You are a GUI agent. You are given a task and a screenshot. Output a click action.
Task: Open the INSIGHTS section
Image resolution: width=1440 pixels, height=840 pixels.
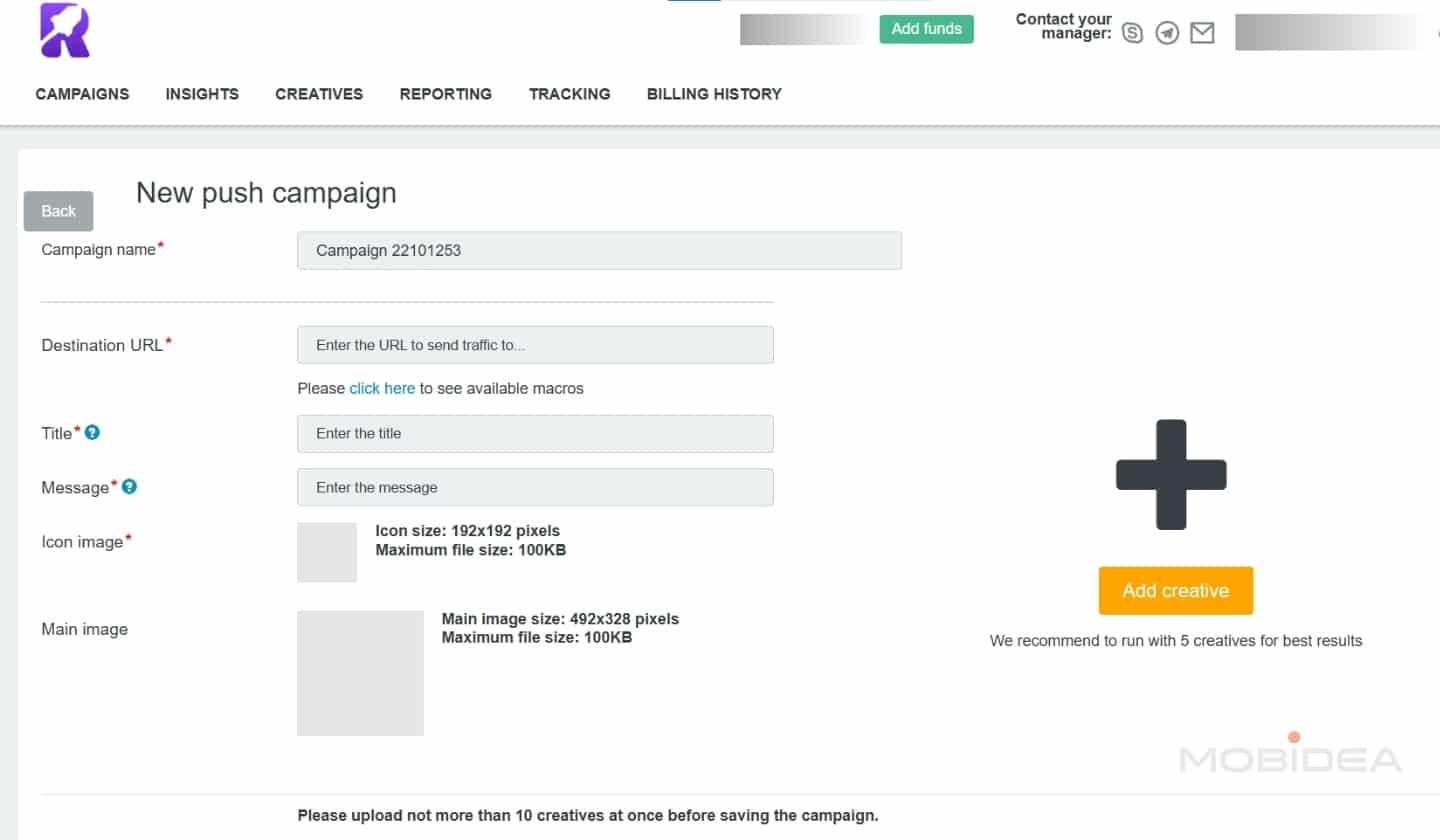point(202,94)
